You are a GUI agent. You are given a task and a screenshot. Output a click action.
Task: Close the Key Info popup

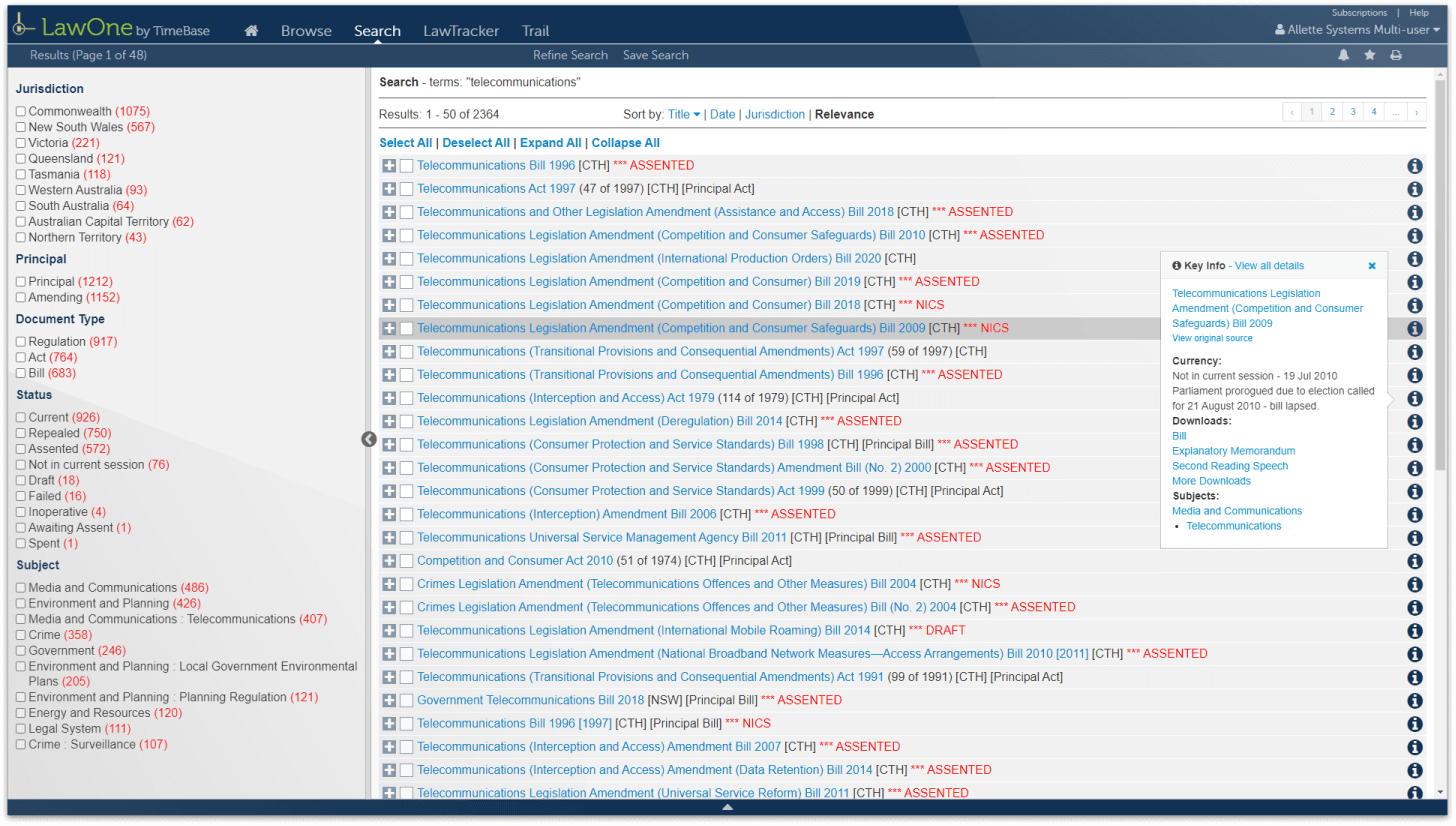point(1372,266)
